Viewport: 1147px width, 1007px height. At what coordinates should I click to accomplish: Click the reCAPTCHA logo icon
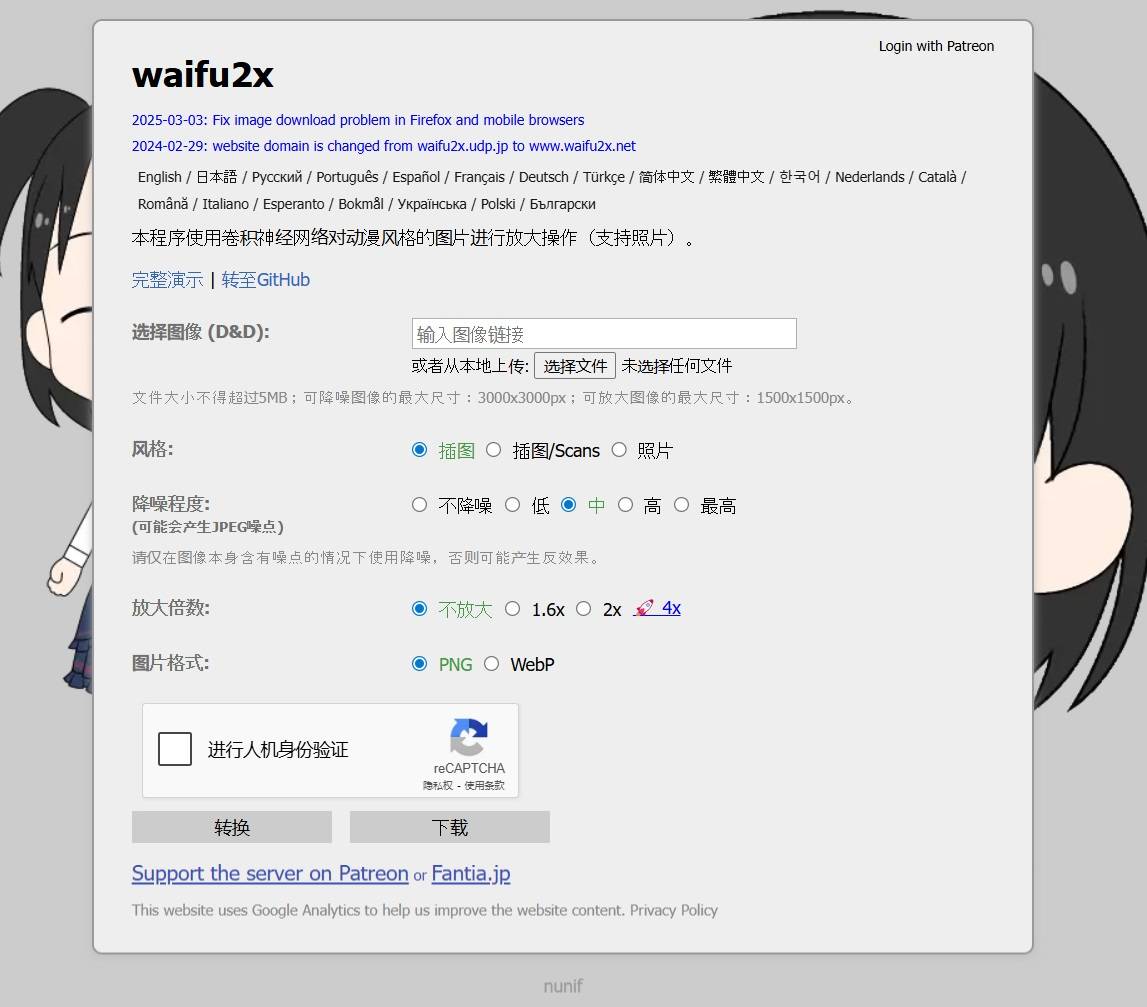click(x=468, y=737)
